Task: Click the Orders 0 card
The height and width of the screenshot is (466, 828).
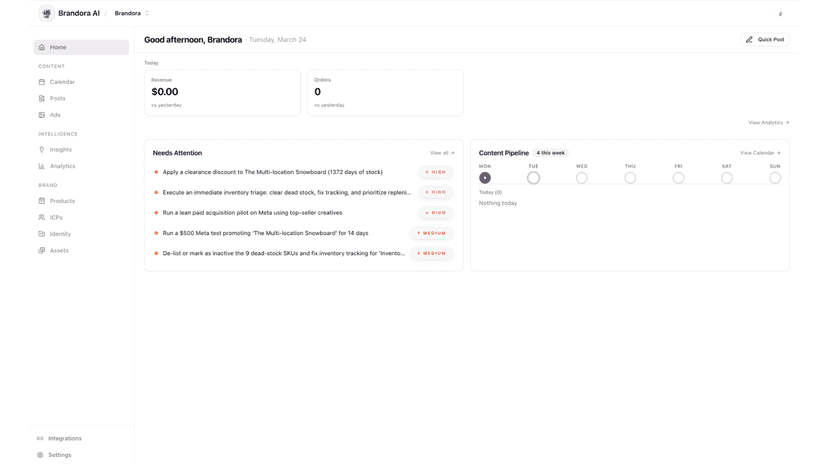Action: point(385,93)
